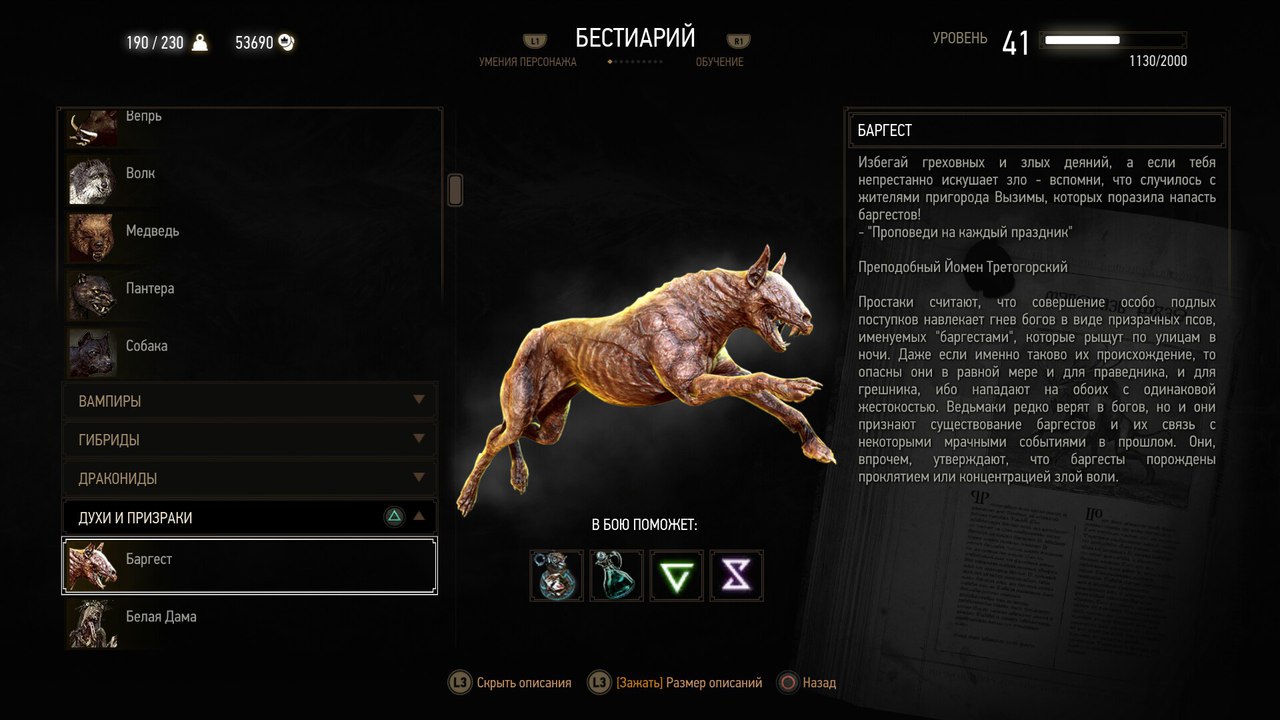Screen dimensions: 1280x720
Task: Switch to Умения персонажа tab
Action: (528, 62)
